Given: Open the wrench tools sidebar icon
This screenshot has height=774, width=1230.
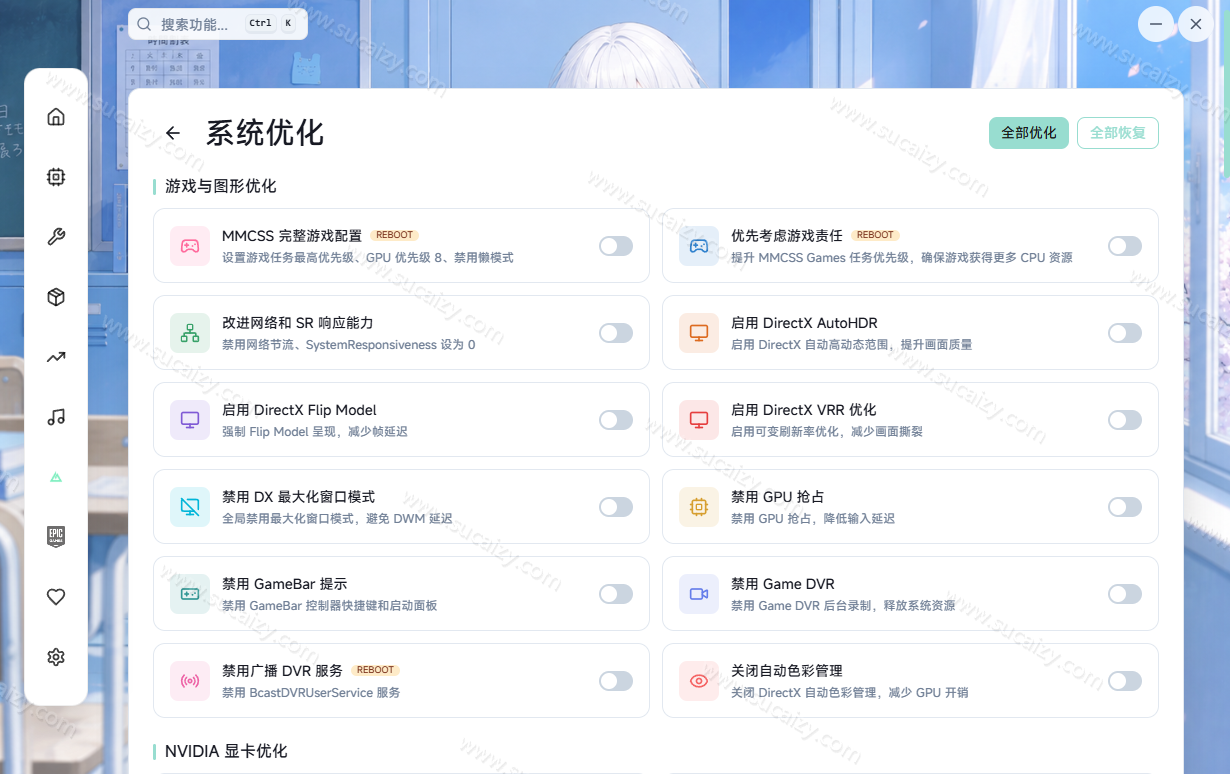Looking at the screenshot, I should 56,237.
